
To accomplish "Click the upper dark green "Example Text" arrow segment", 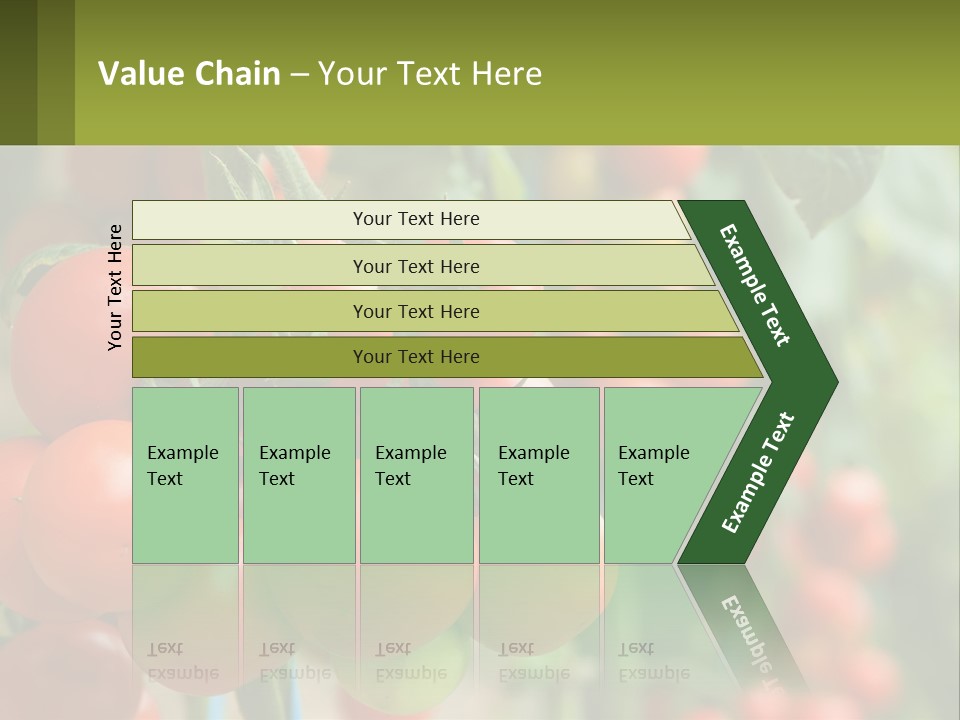I will 756,285.
